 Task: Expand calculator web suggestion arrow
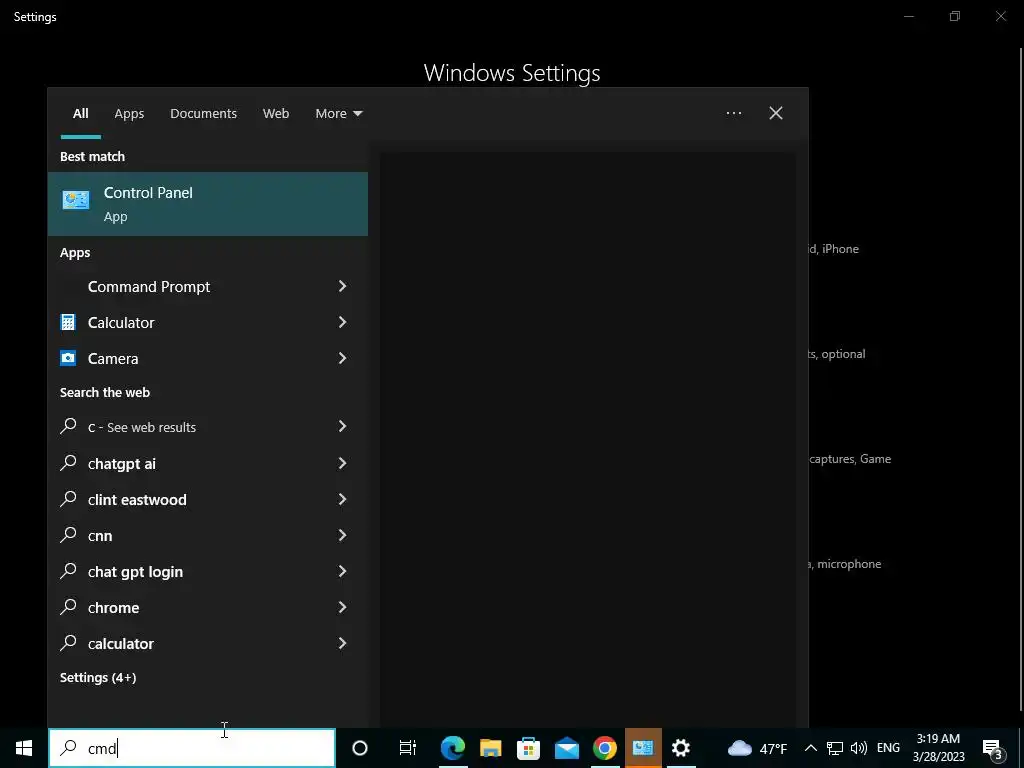tap(342, 643)
